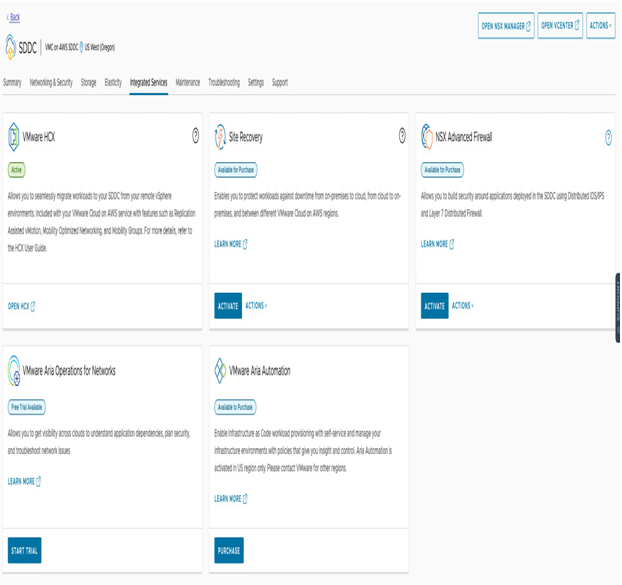Click the NSX Advanced Firewall title
Image resolution: width=622 pixels, height=585 pixels.
tap(464, 137)
